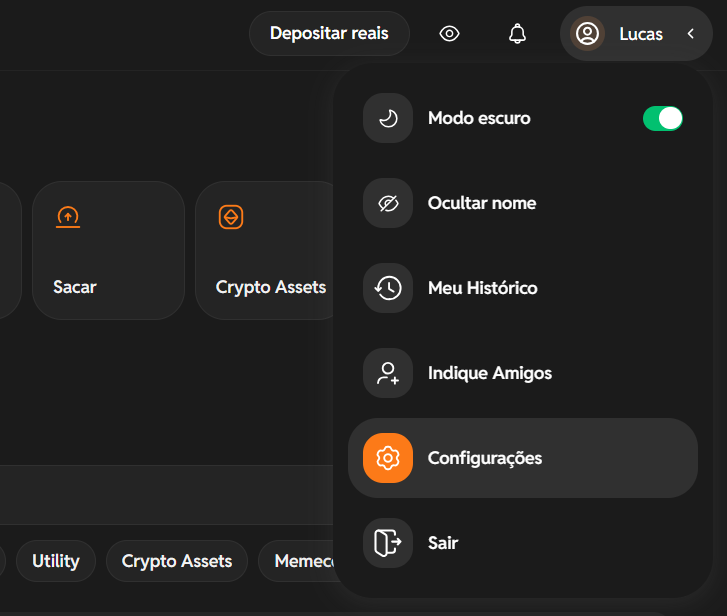This screenshot has height=616, width=727.
Task: Click the clock history icon
Action: coord(388,288)
